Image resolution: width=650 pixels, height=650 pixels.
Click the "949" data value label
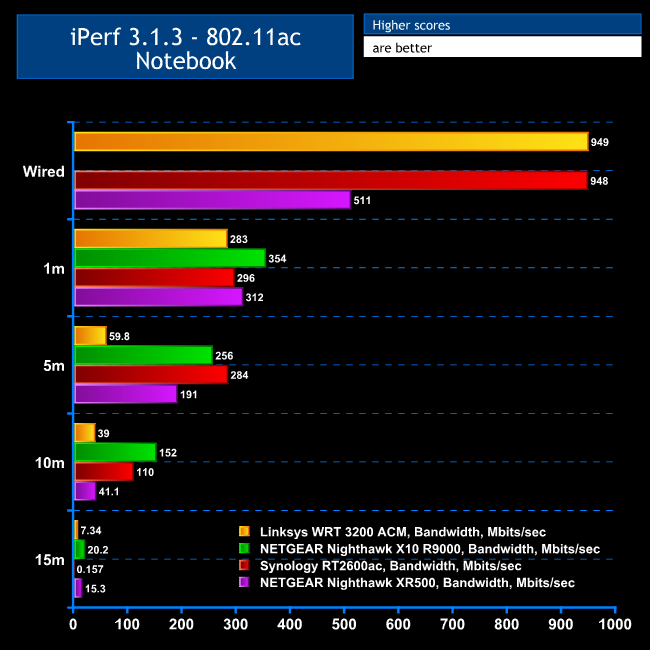point(599,142)
